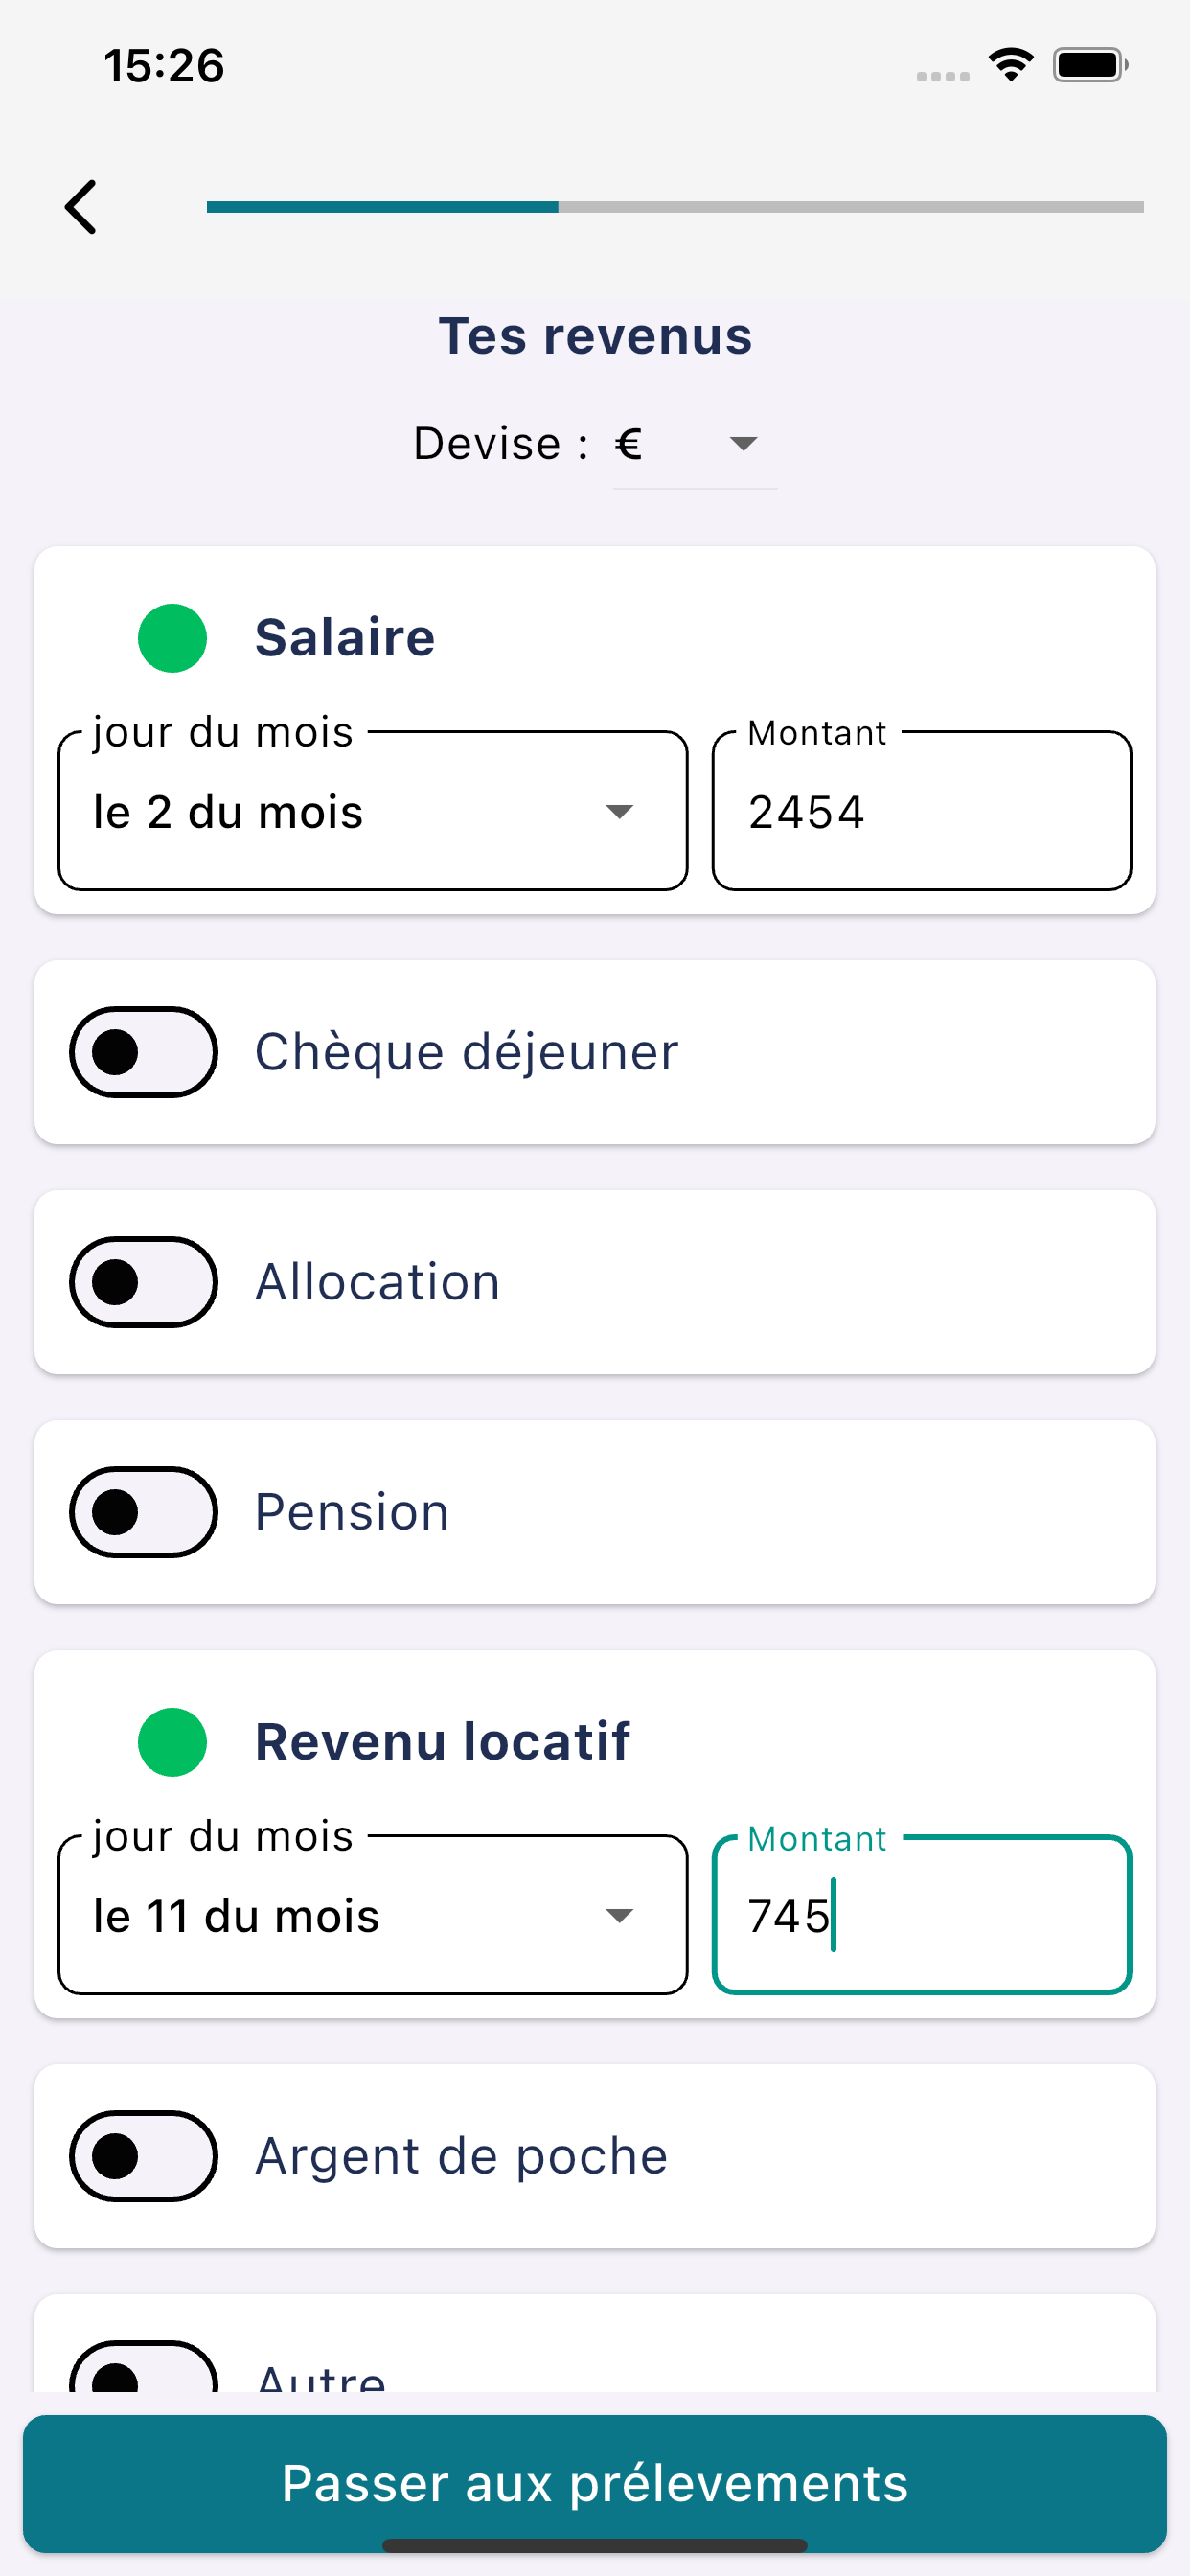The image size is (1190, 2576).
Task: Tap the Salaire card title
Action: [345, 638]
